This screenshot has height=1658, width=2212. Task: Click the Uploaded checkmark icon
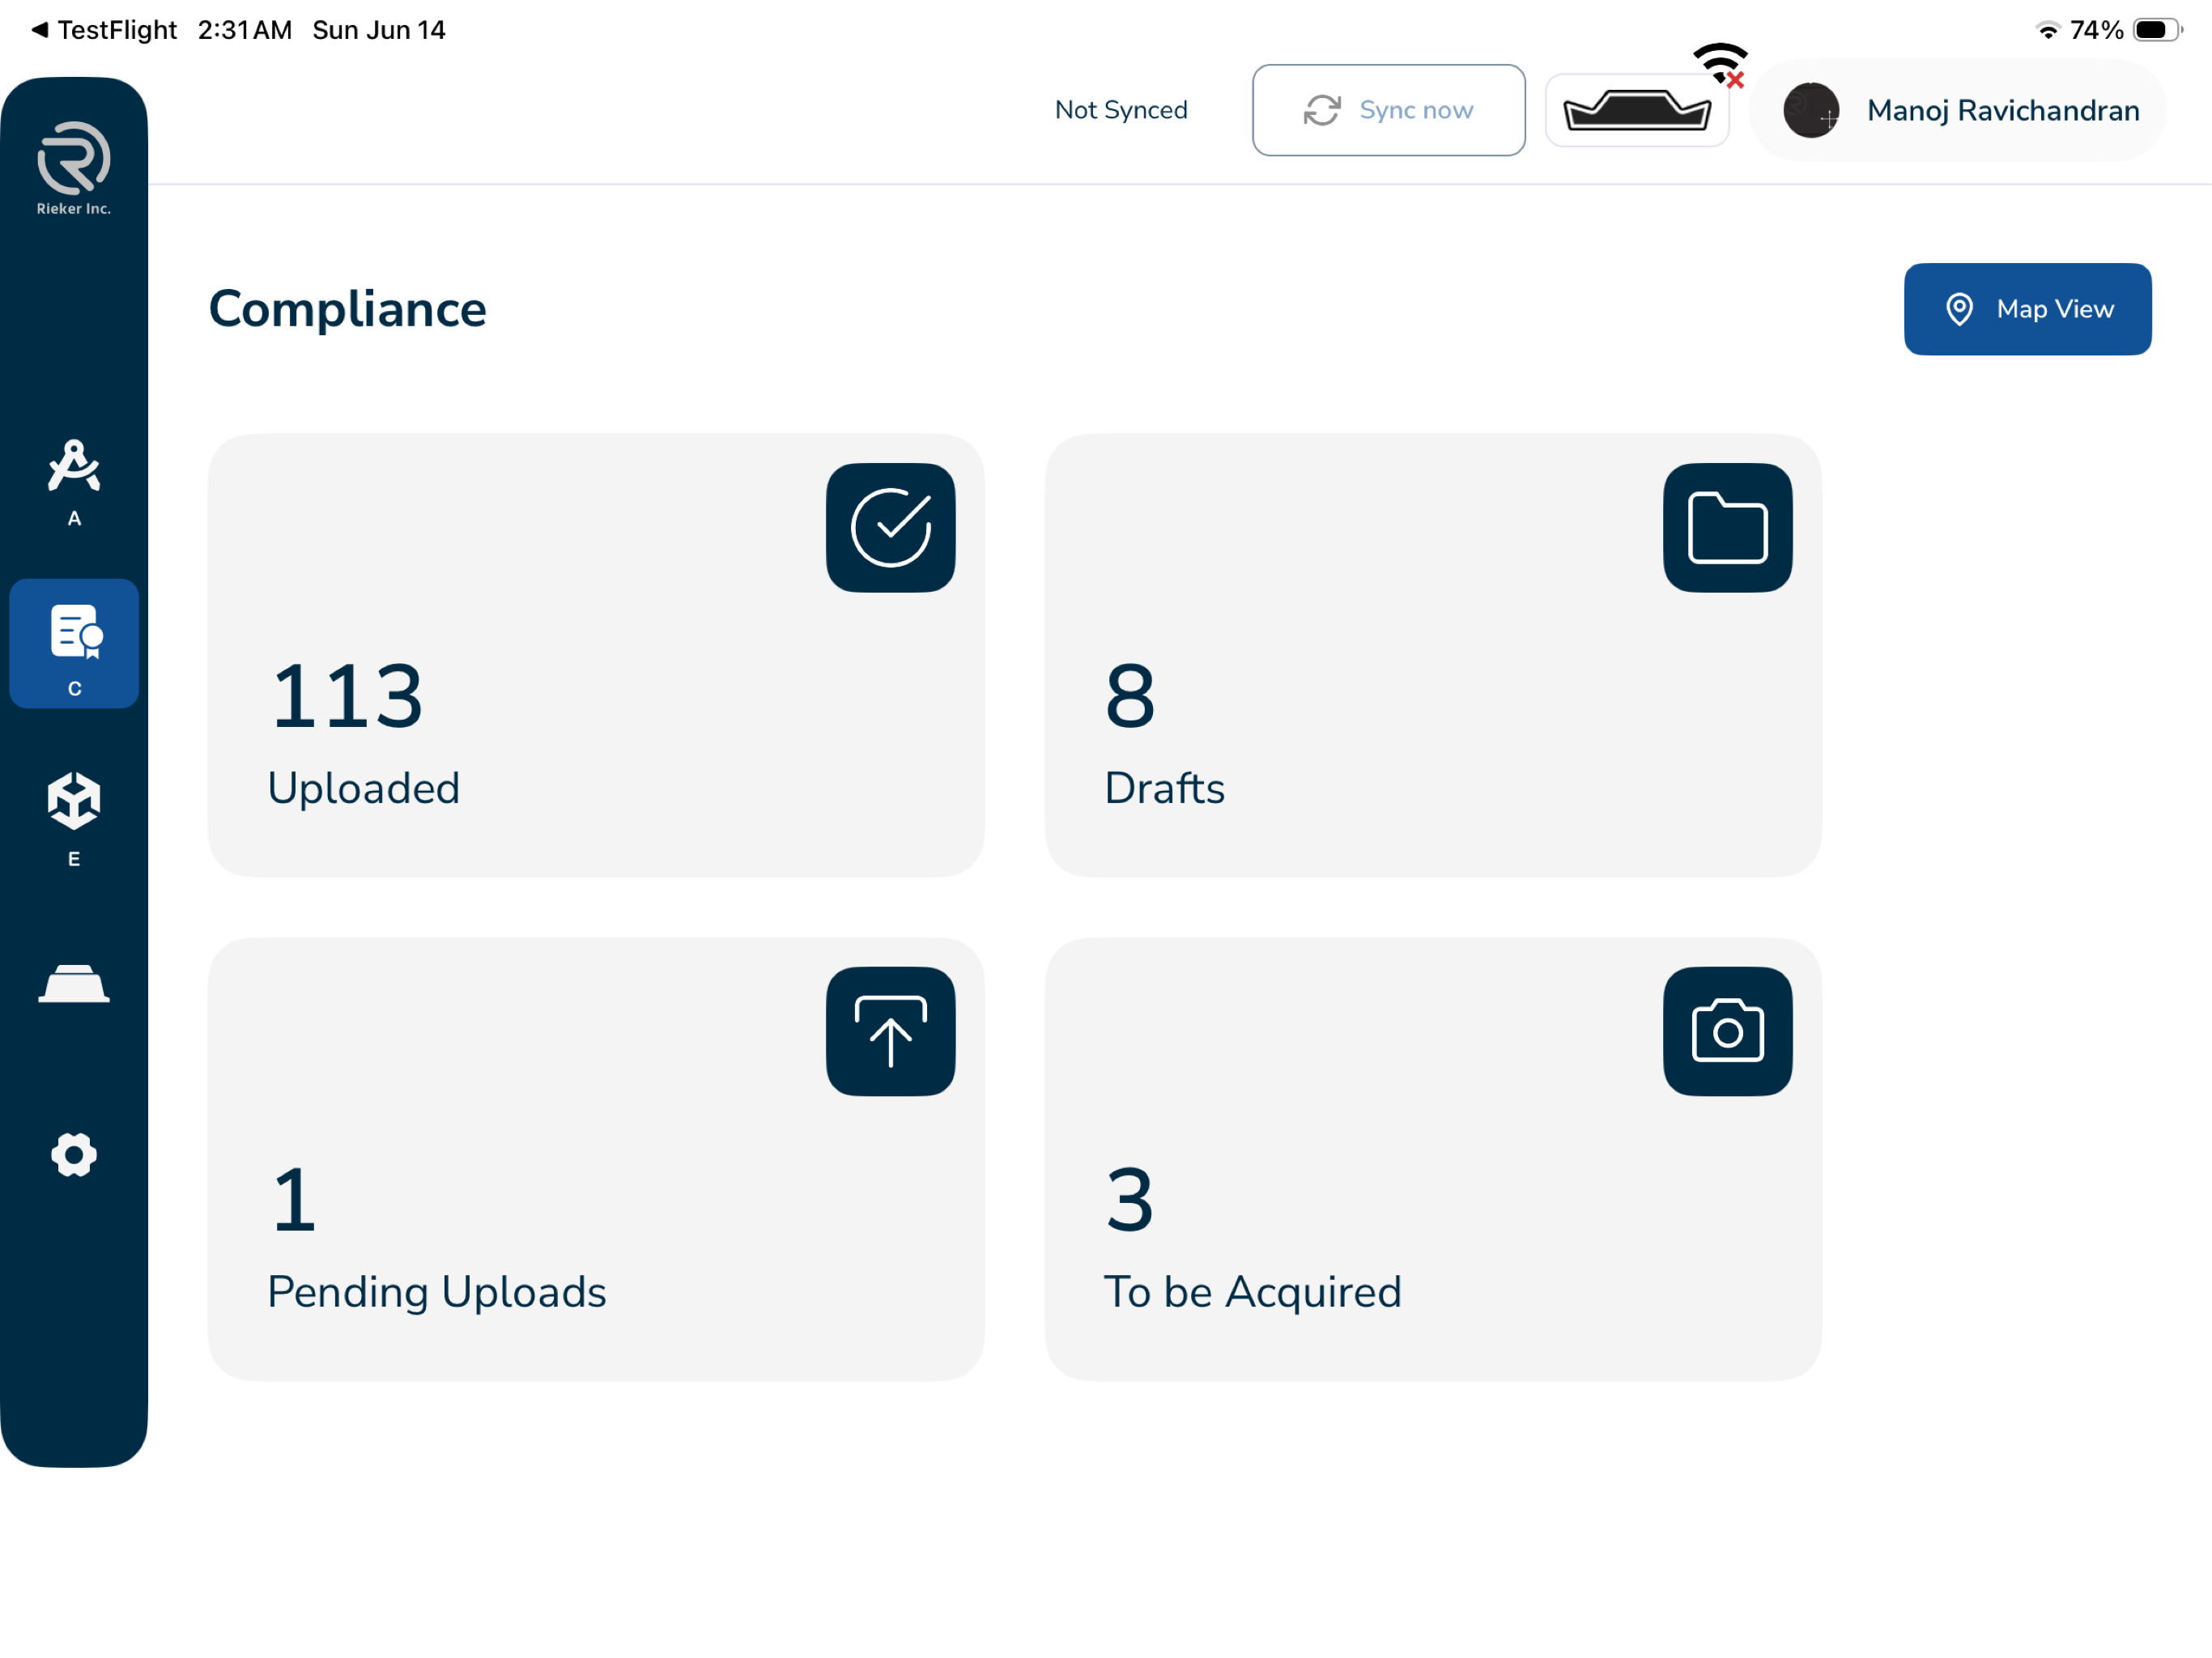[890, 527]
